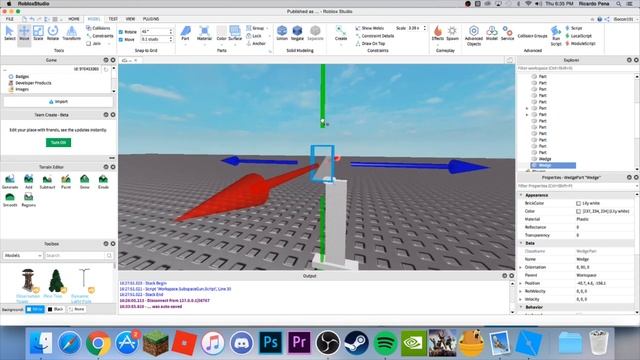Select the terrain Regions tool
This screenshot has height=360, width=640.
tap(29, 200)
